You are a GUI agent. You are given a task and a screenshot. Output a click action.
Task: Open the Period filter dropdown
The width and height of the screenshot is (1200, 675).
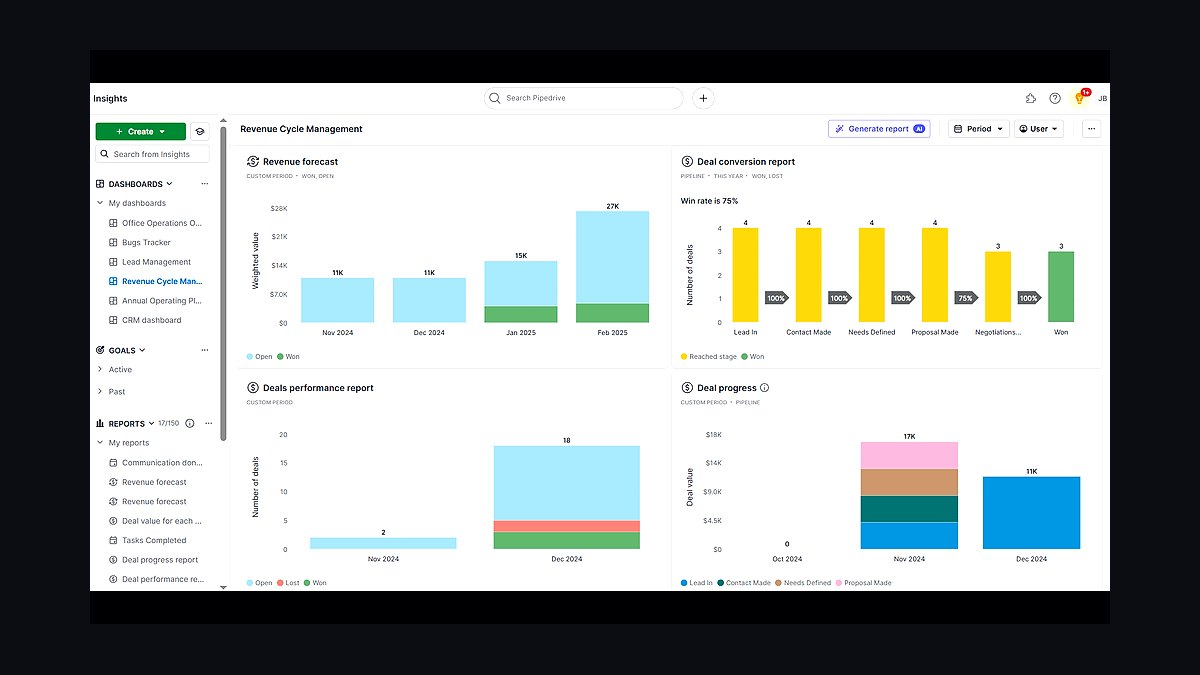978,129
